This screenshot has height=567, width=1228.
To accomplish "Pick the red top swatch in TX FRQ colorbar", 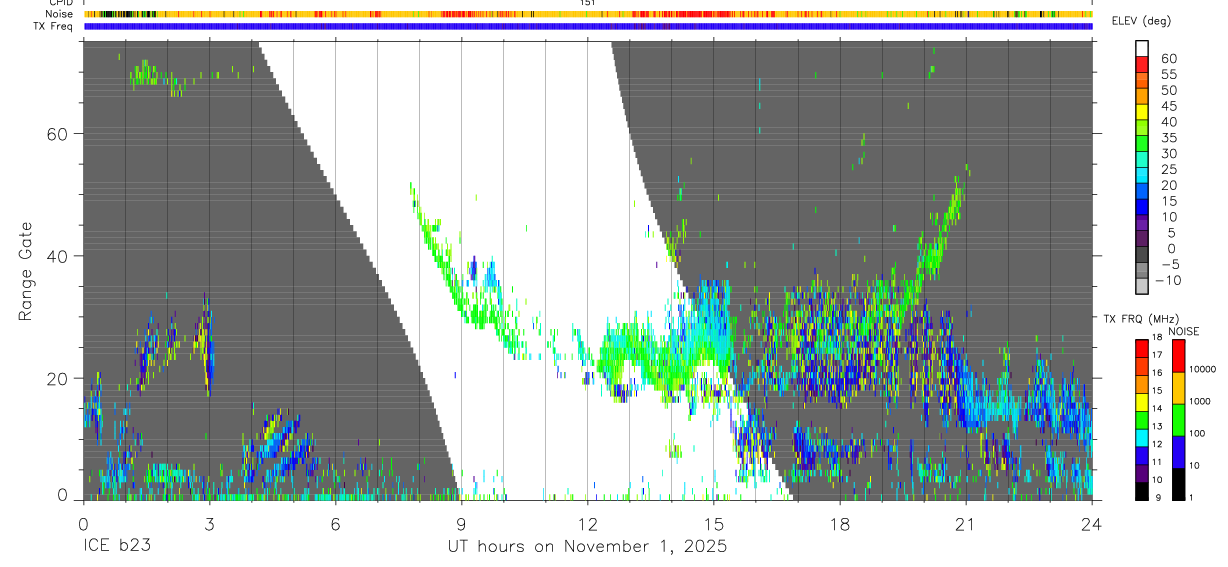I will (1142, 348).
